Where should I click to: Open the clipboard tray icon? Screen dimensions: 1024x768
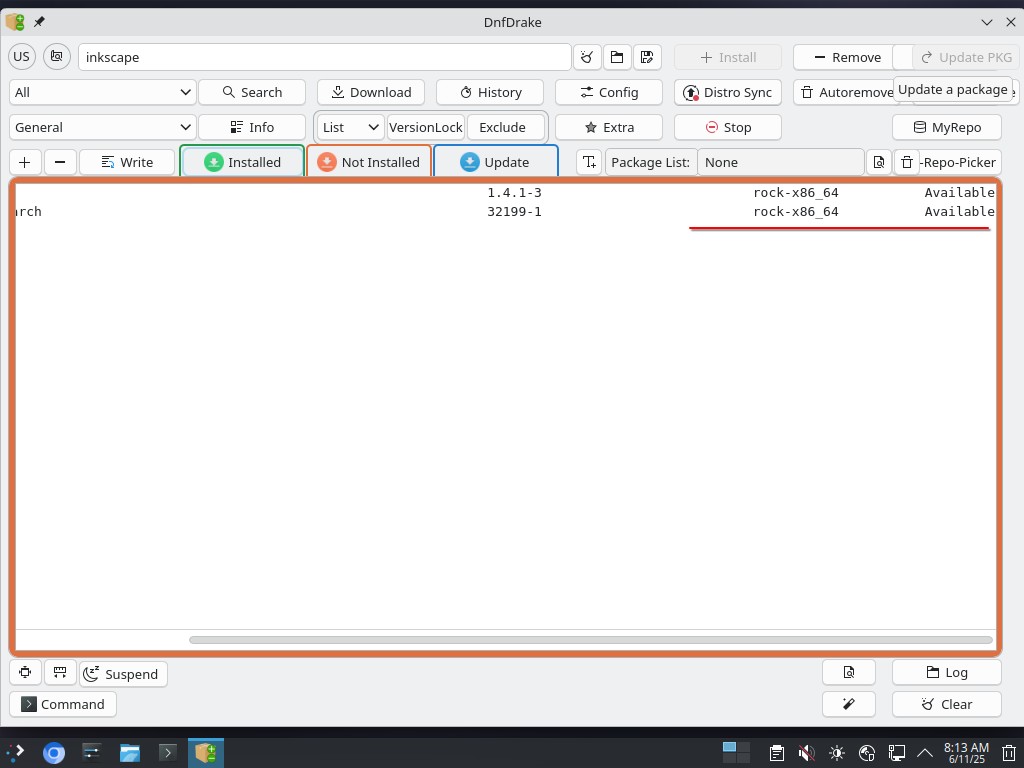tap(776, 753)
